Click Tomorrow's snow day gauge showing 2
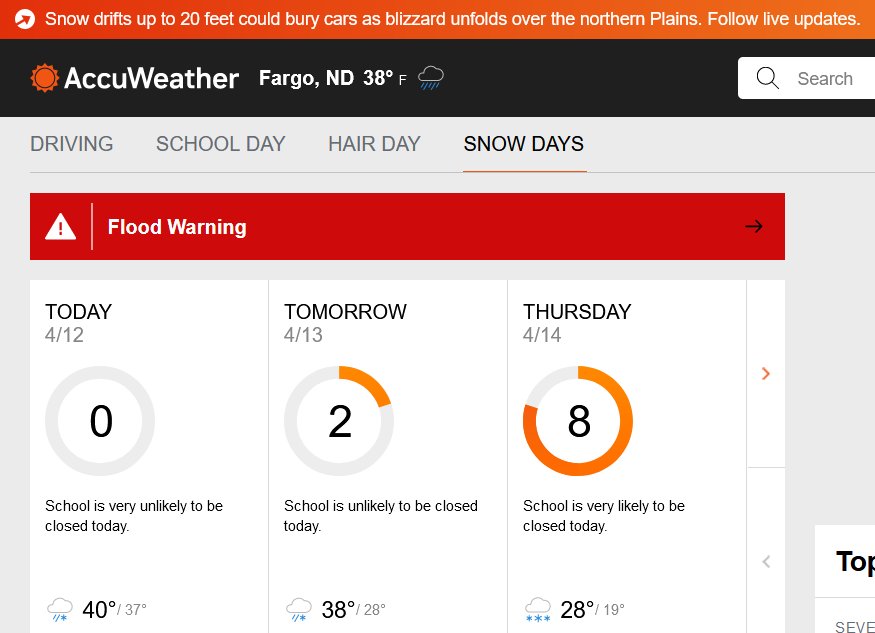875x633 pixels. [339, 421]
